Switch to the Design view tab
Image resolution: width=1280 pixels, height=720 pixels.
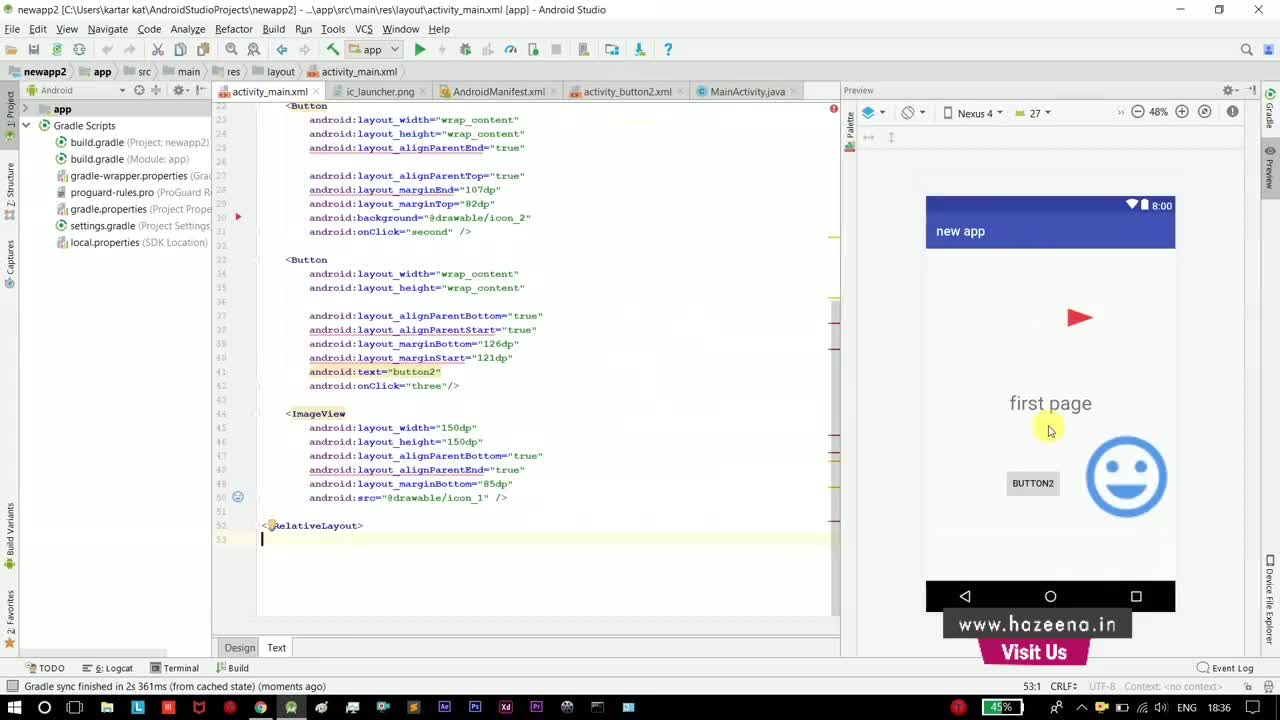click(x=239, y=648)
